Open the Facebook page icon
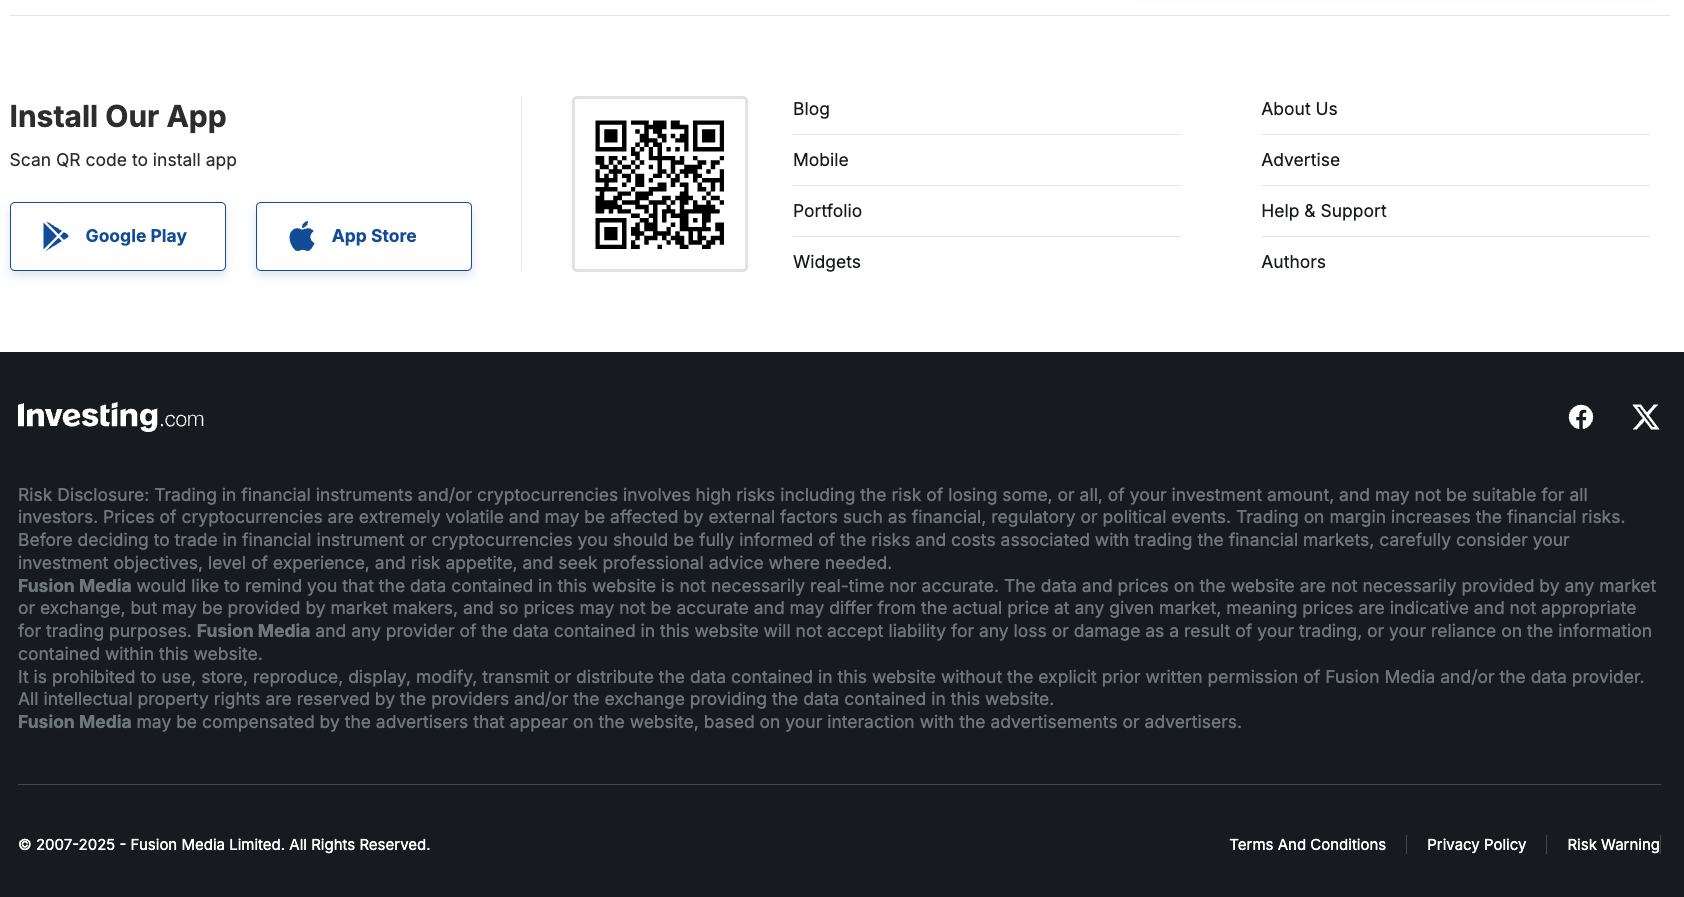Screen dimensions: 1684x897 coord(1580,417)
